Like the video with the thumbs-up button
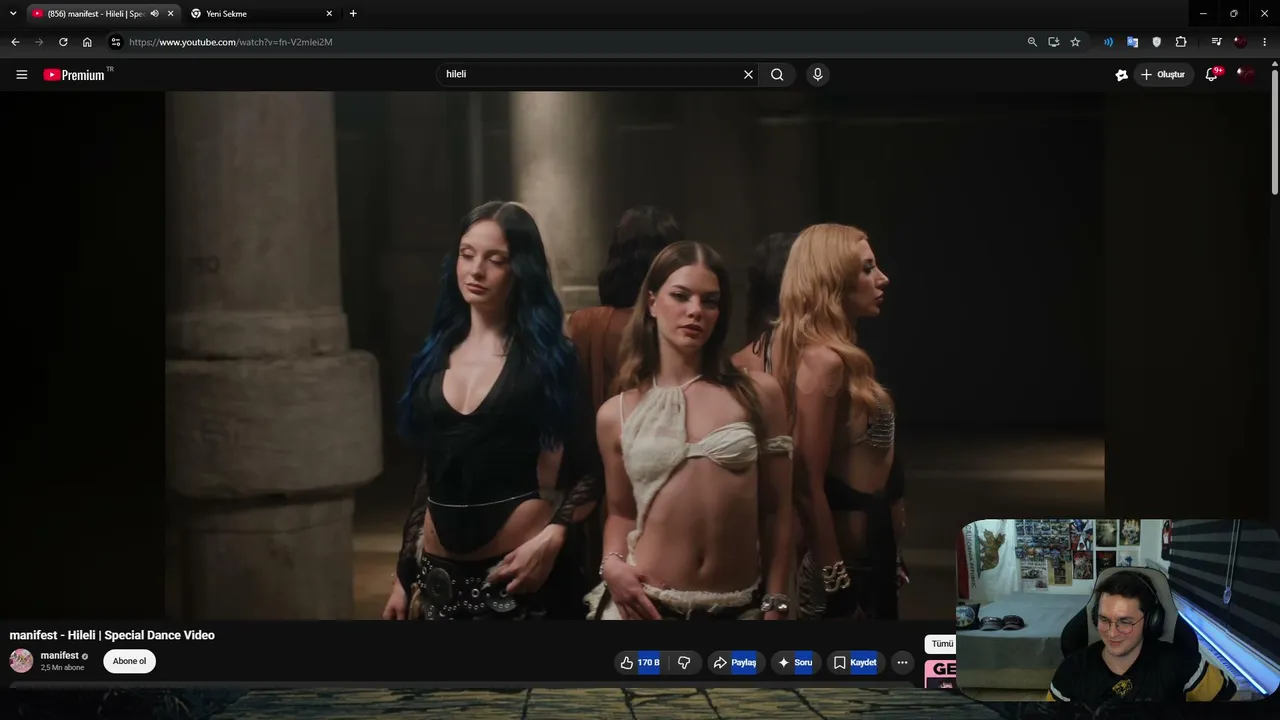 [639, 662]
